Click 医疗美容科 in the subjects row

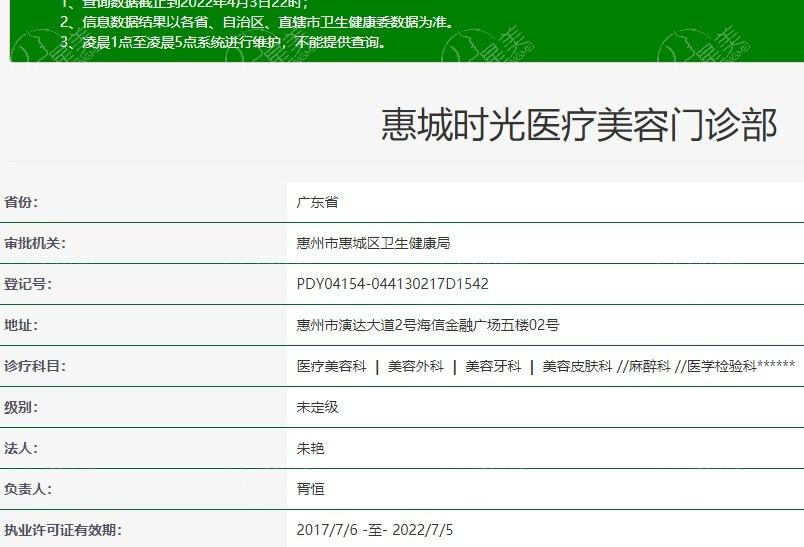[x=331, y=366]
